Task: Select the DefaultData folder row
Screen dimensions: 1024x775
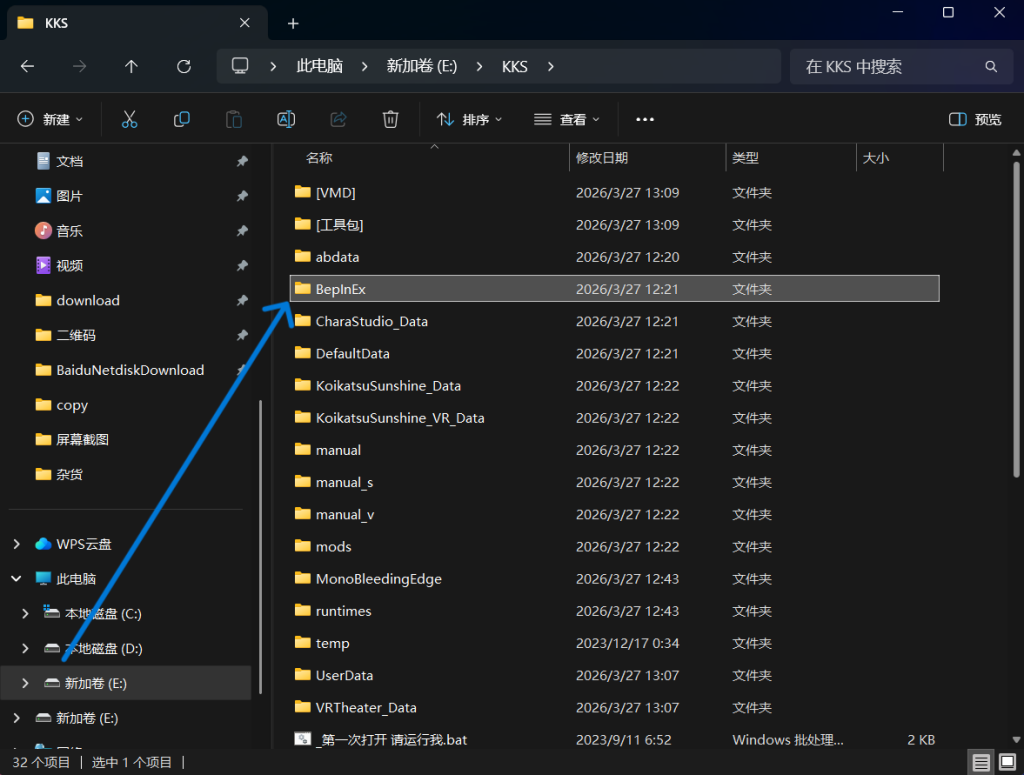Action: pos(615,353)
